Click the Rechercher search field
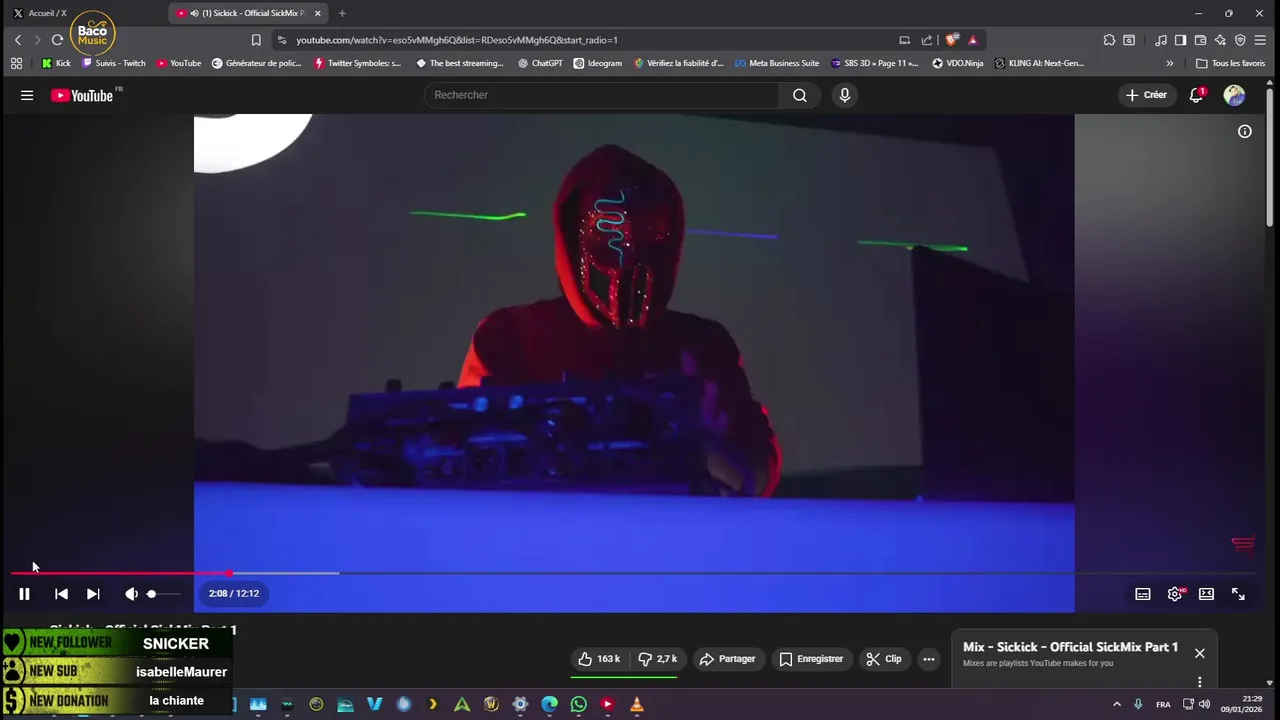The width and height of the screenshot is (1280, 720). point(601,95)
